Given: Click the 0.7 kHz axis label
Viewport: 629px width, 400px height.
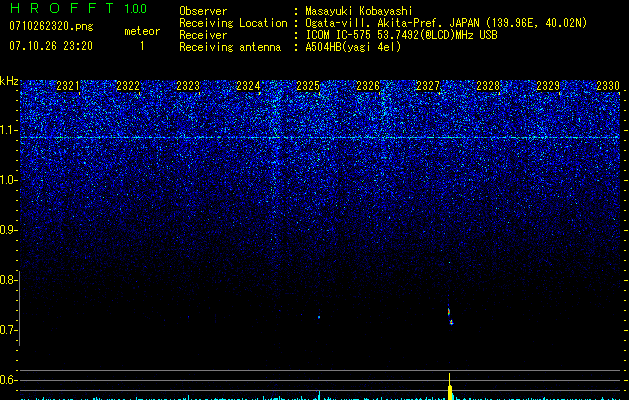Looking at the screenshot, I should [x=8, y=330].
